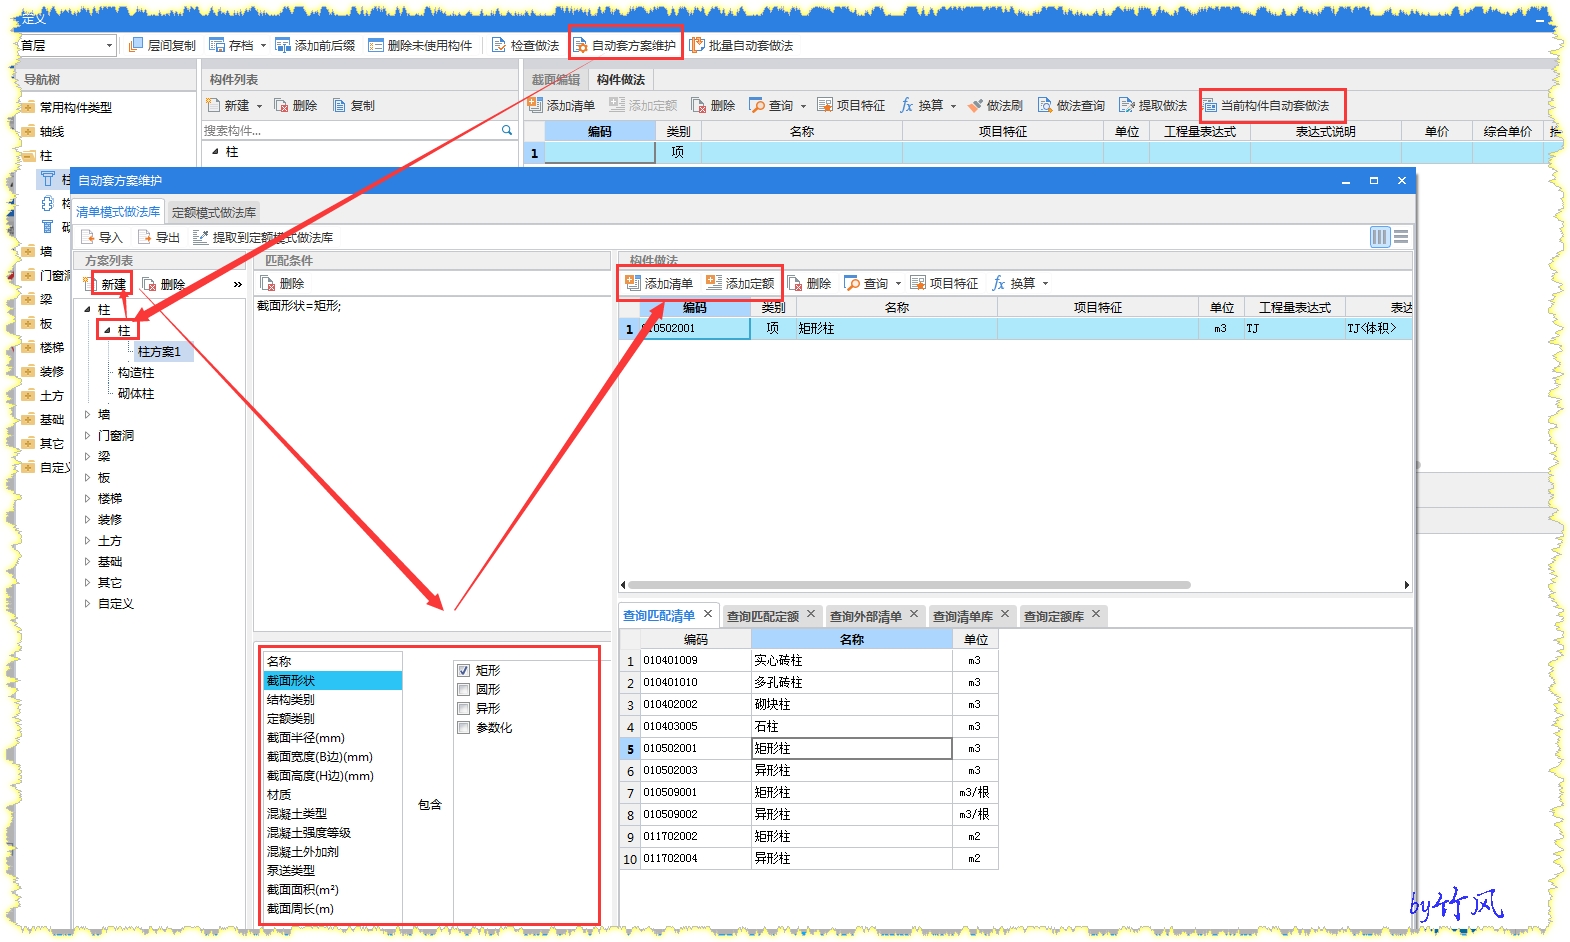The width and height of the screenshot is (1570, 942).
Task: Switch to list layout view icon
Action: point(1401,237)
